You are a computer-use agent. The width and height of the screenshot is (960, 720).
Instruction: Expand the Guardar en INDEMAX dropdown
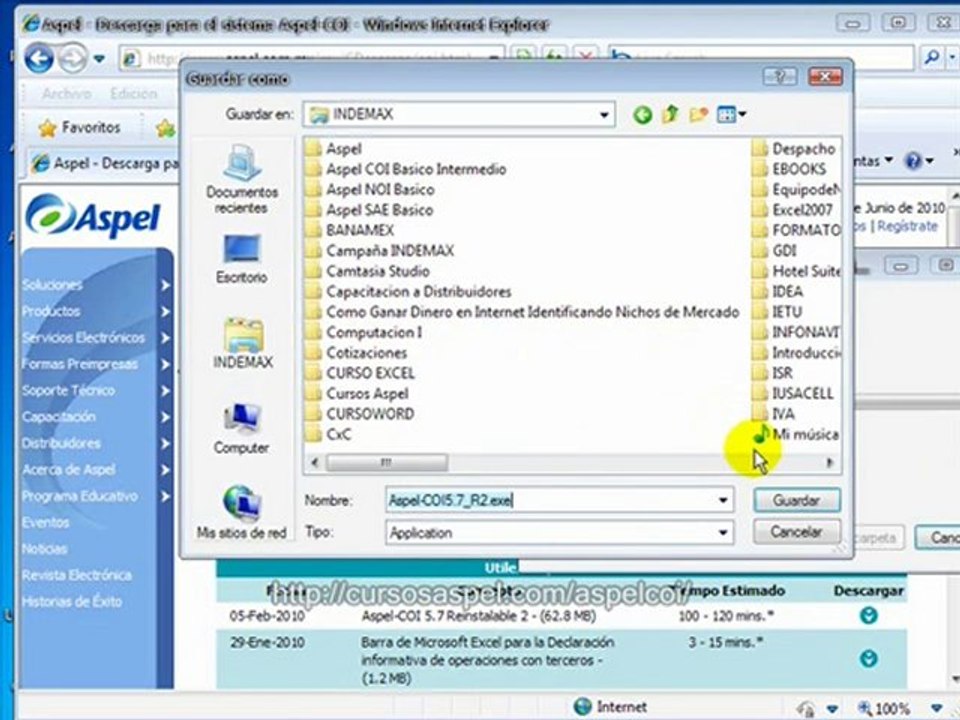tap(604, 114)
